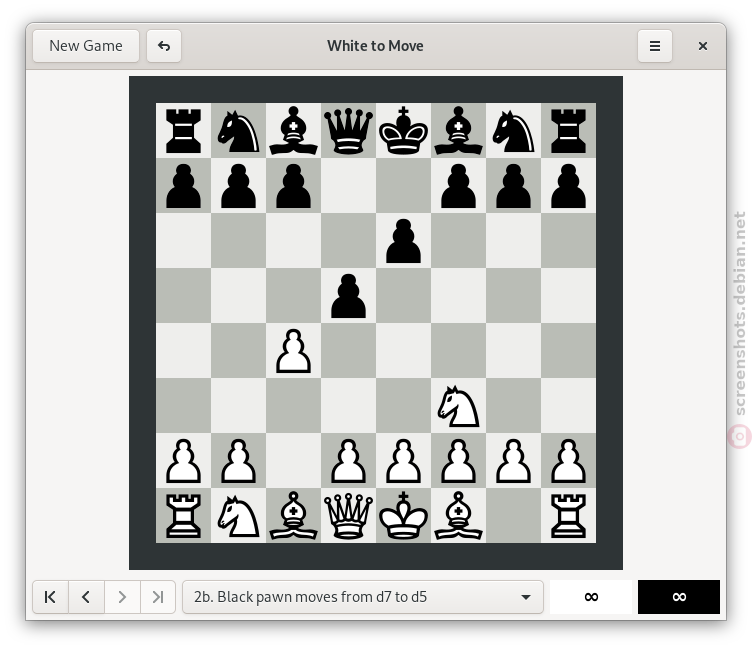Click the black knight on g8

pos(513,130)
